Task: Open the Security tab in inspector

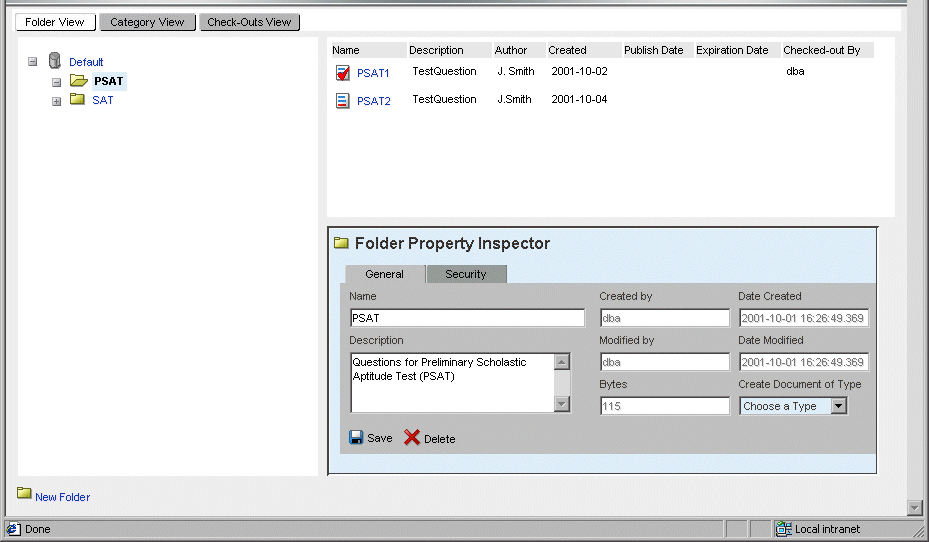Action: click(x=466, y=274)
